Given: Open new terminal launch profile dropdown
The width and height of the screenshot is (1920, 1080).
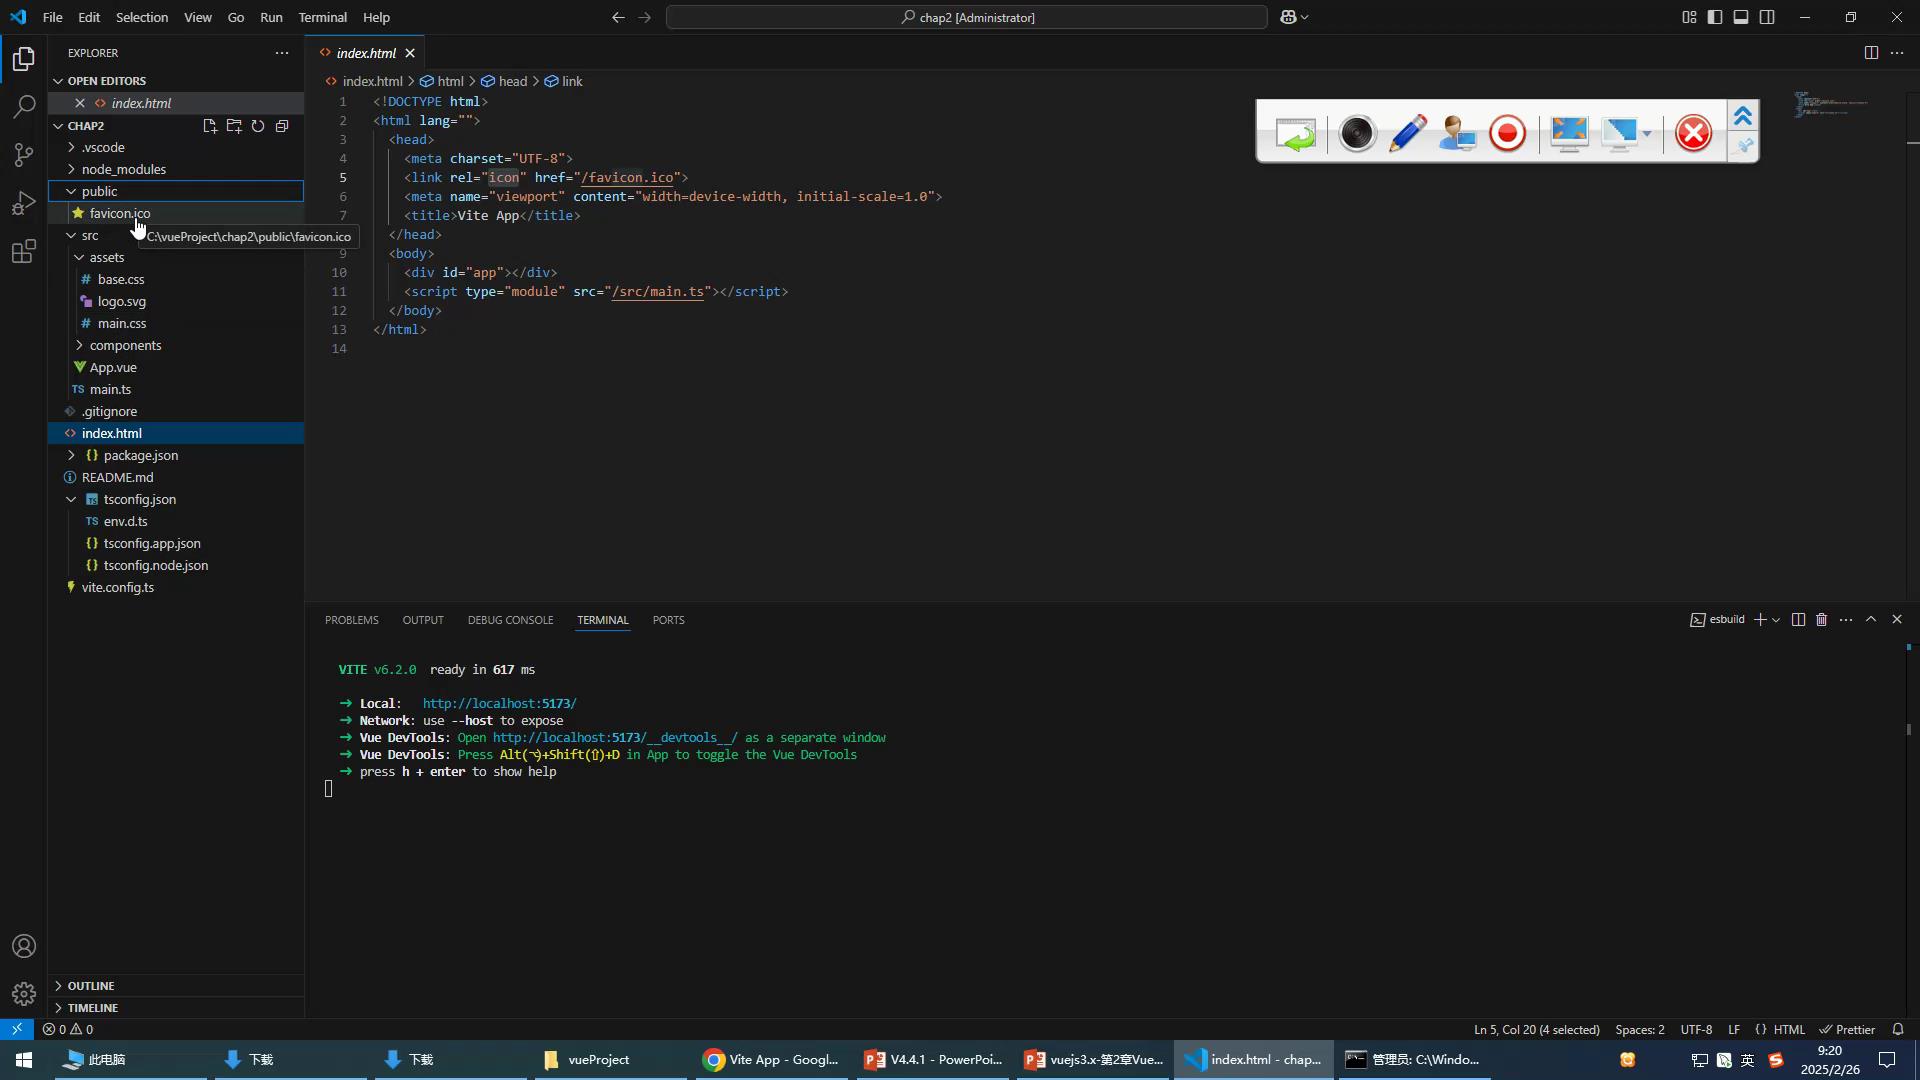Looking at the screenshot, I should [x=1776, y=620].
